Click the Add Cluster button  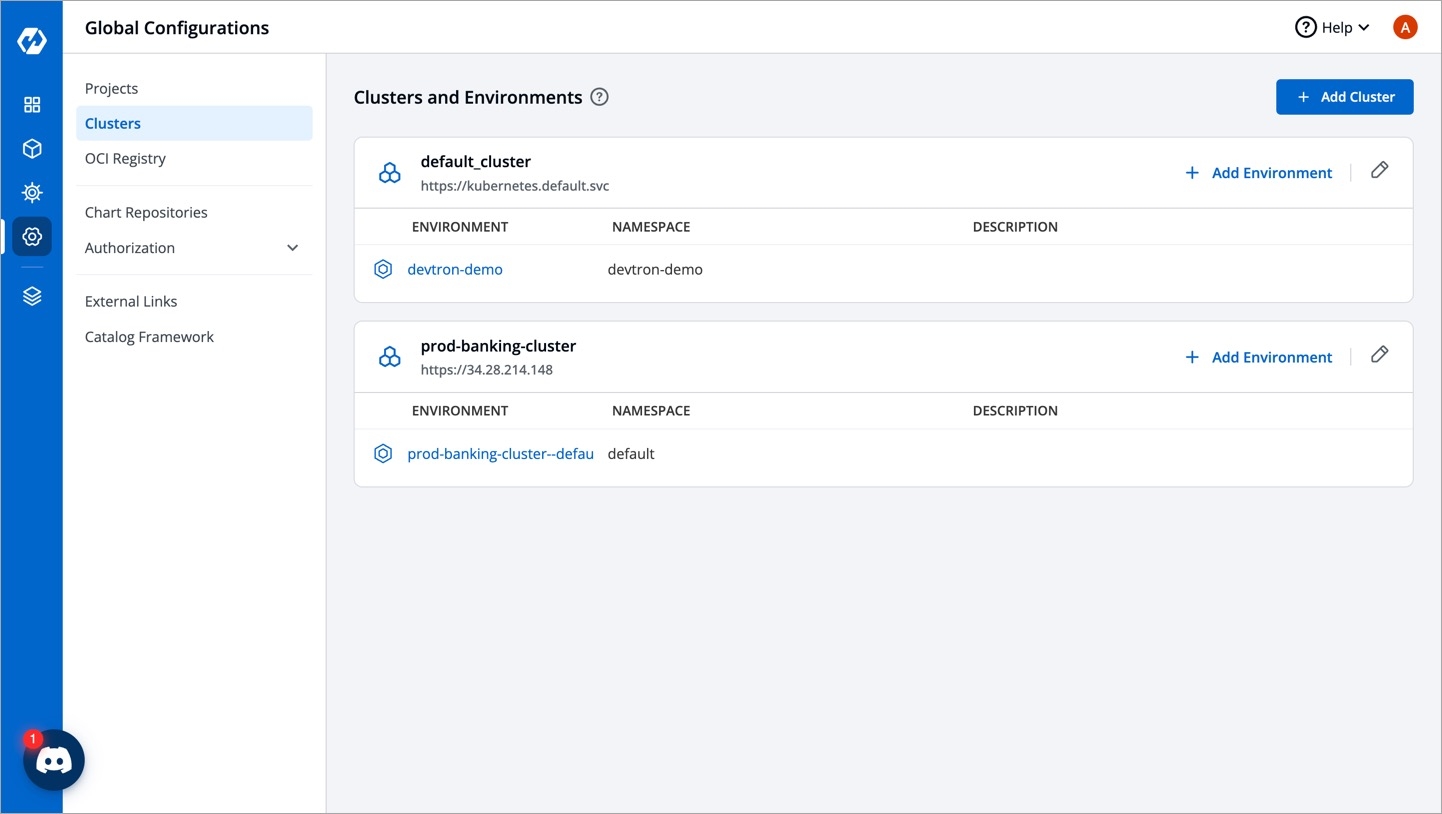pos(1344,97)
